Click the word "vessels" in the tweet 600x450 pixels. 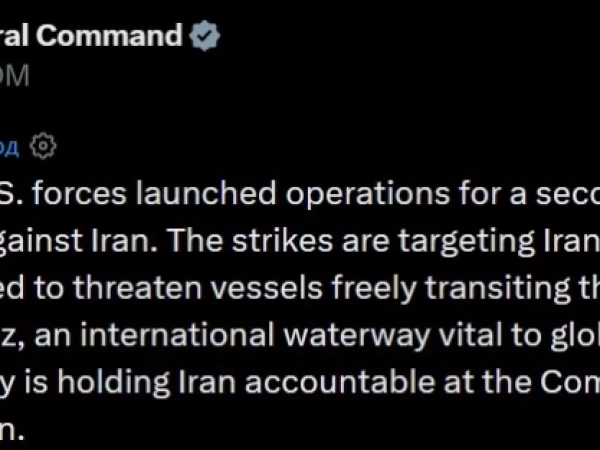pos(267,289)
